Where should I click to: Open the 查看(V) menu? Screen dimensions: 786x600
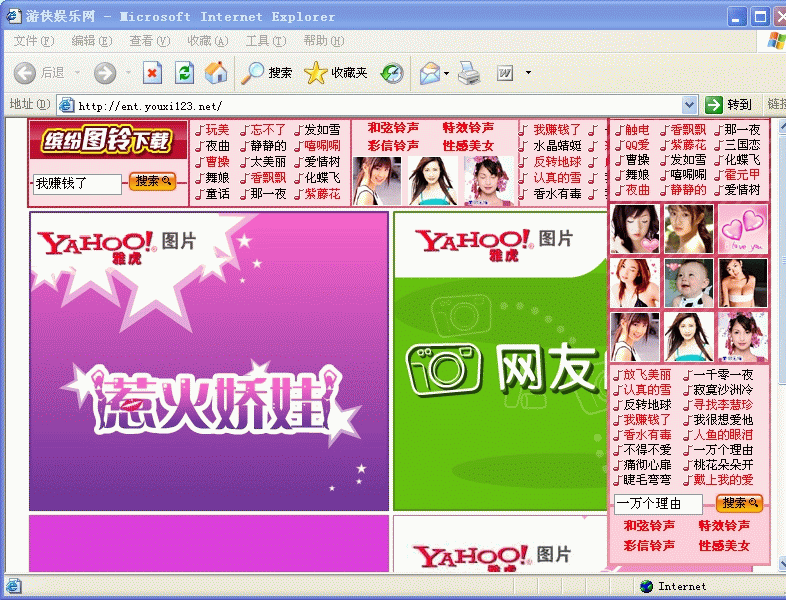pyautogui.click(x=150, y=41)
